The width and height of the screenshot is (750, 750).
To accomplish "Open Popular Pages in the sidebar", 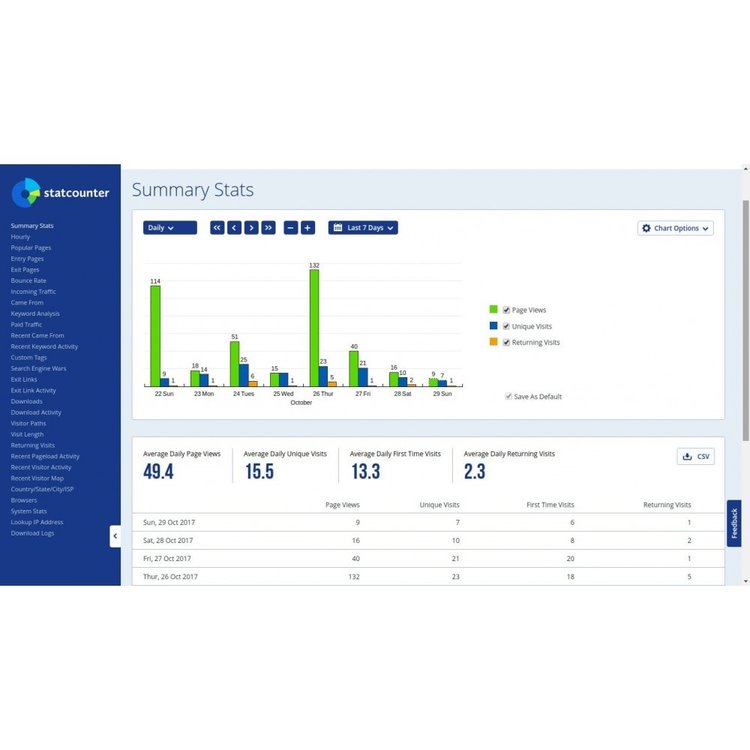I will point(31,248).
